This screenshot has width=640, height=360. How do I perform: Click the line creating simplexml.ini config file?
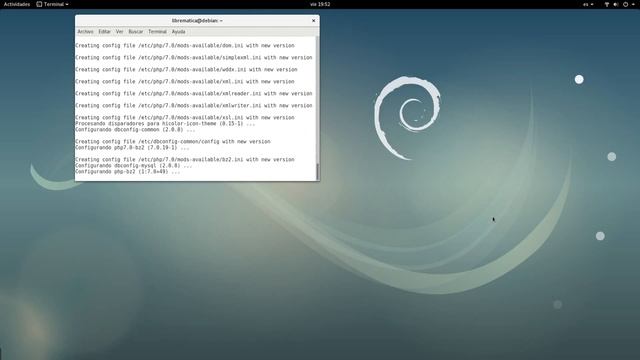coord(193,58)
